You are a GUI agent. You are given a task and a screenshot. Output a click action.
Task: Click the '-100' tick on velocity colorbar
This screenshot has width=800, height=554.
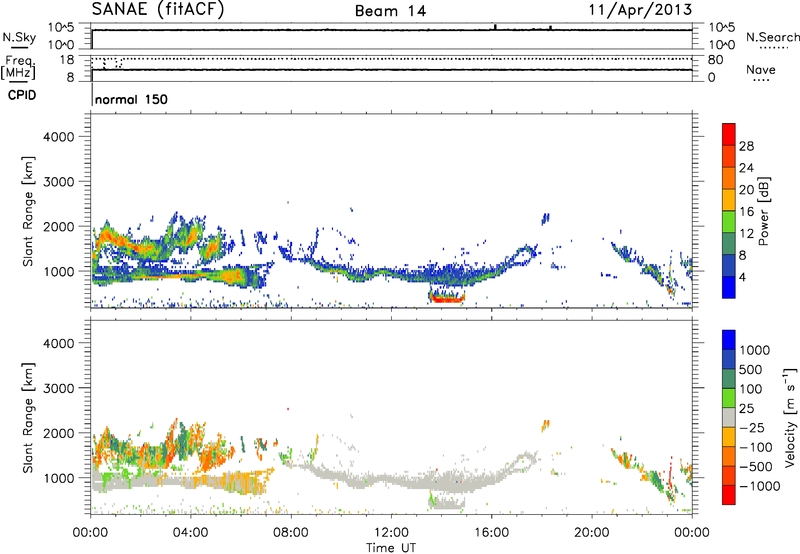756,447
